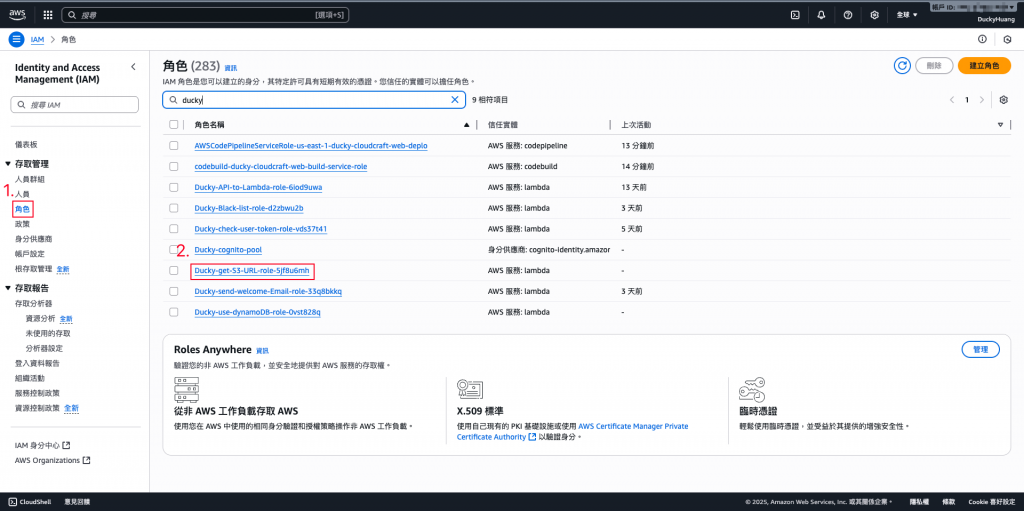
Task: Open the DuckyHuang account menu
Action: [x=996, y=20]
